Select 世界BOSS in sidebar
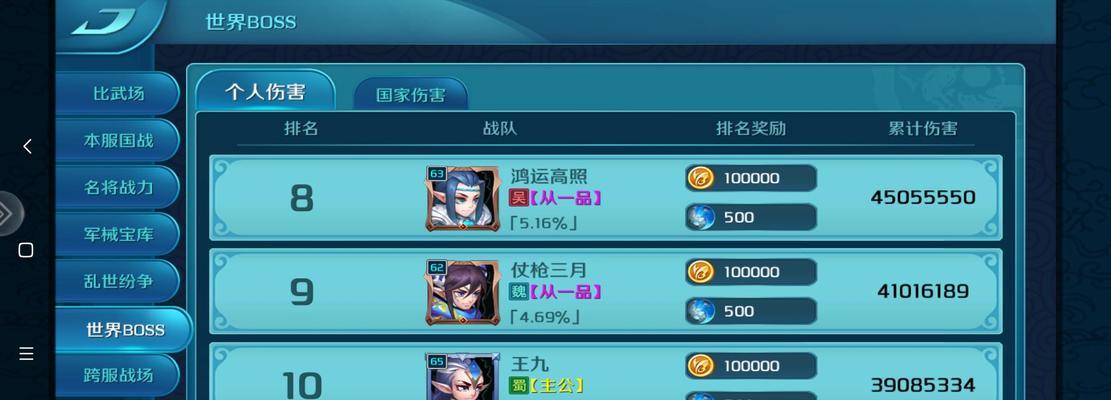 [x=125, y=330]
